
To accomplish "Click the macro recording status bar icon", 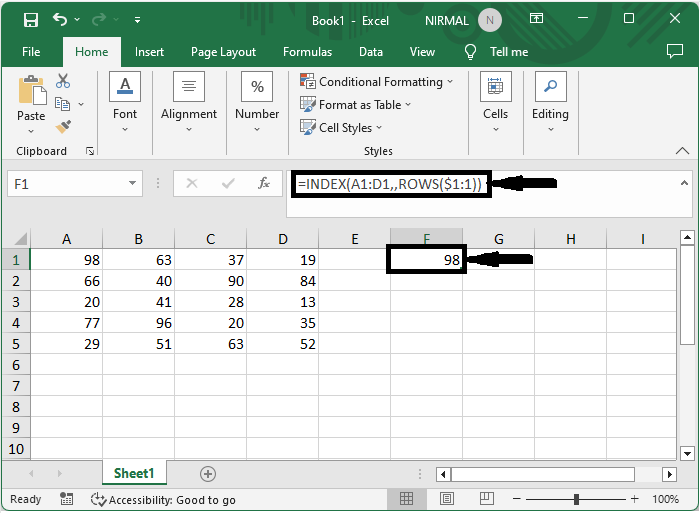I will pos(67,499).
